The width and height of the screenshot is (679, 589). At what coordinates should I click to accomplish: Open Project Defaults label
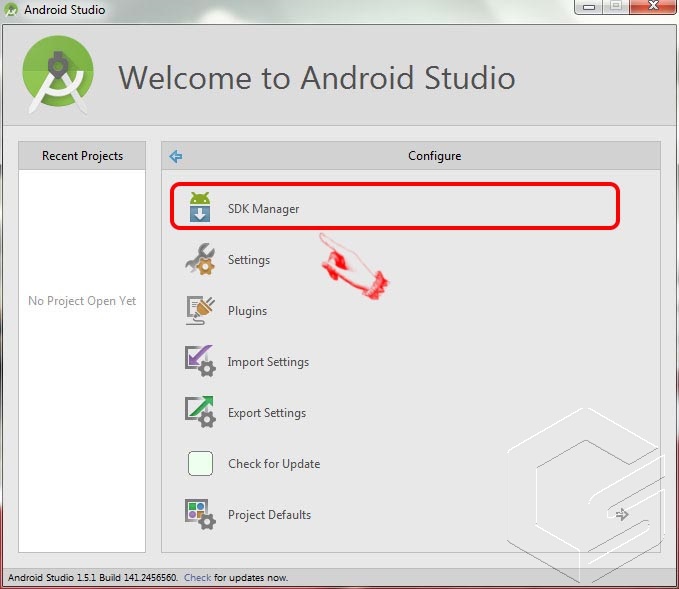[x=269, y=515]
